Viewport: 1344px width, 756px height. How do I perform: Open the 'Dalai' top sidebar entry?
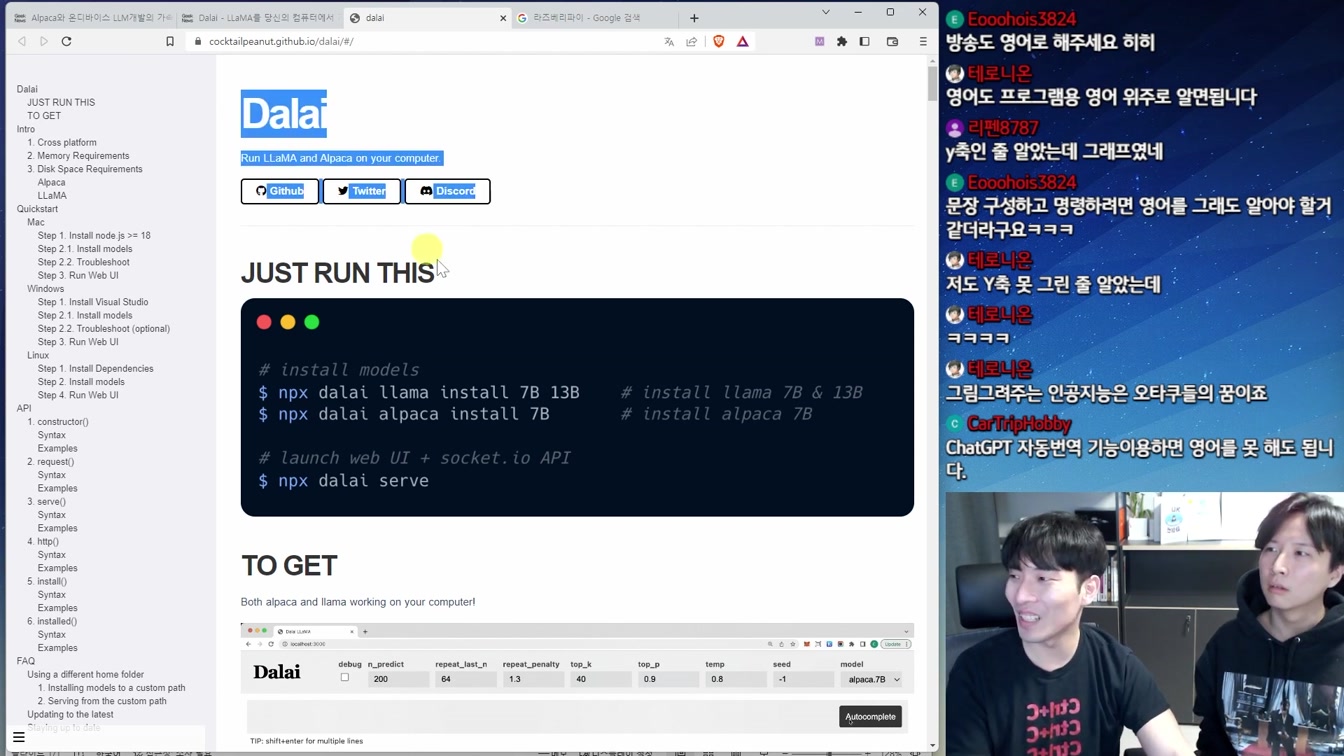27,89
